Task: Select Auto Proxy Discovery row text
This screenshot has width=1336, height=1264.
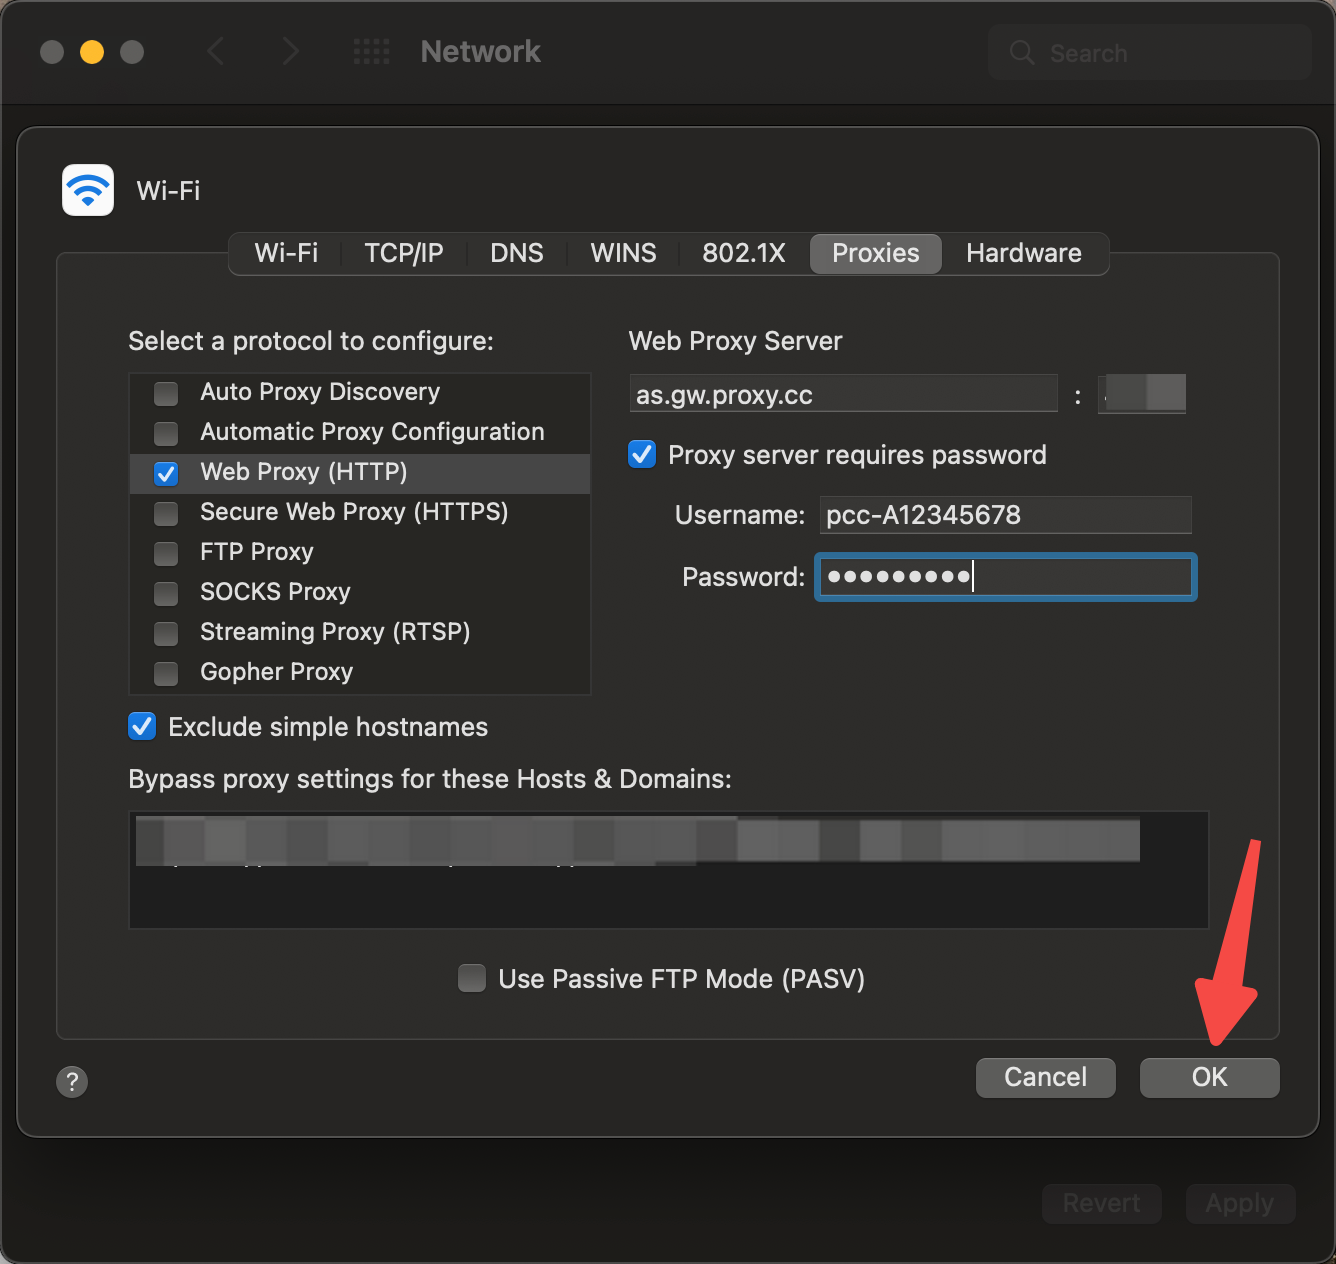Action: click(x=320, y=392)
